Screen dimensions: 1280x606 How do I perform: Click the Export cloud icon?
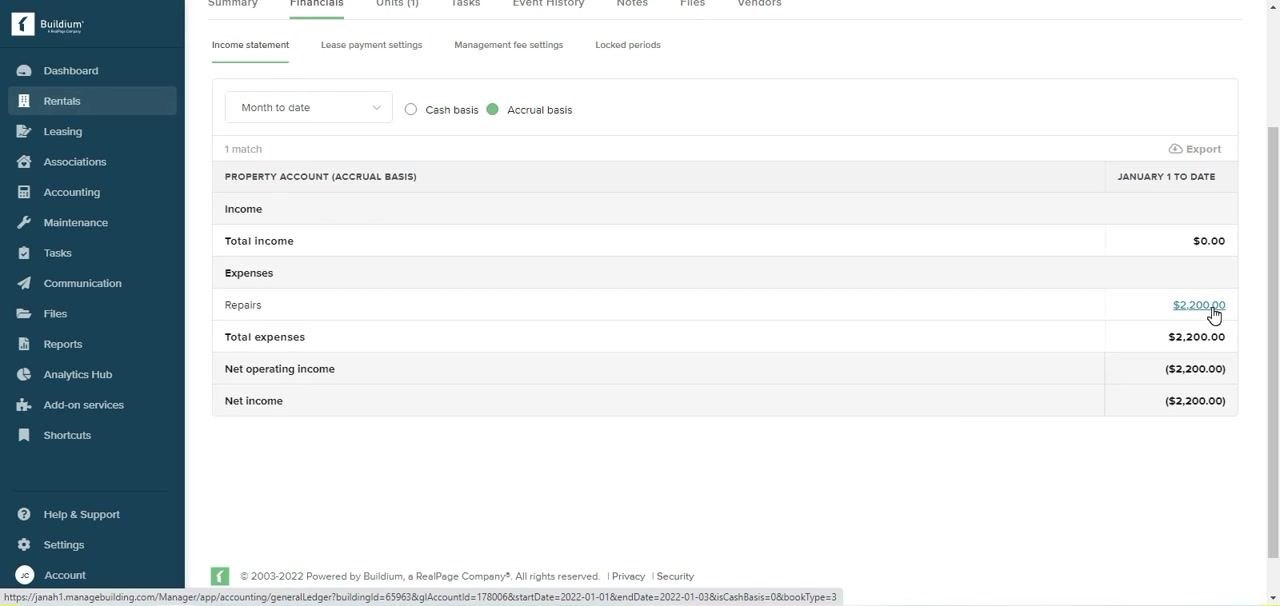(x=1175, y=149)
